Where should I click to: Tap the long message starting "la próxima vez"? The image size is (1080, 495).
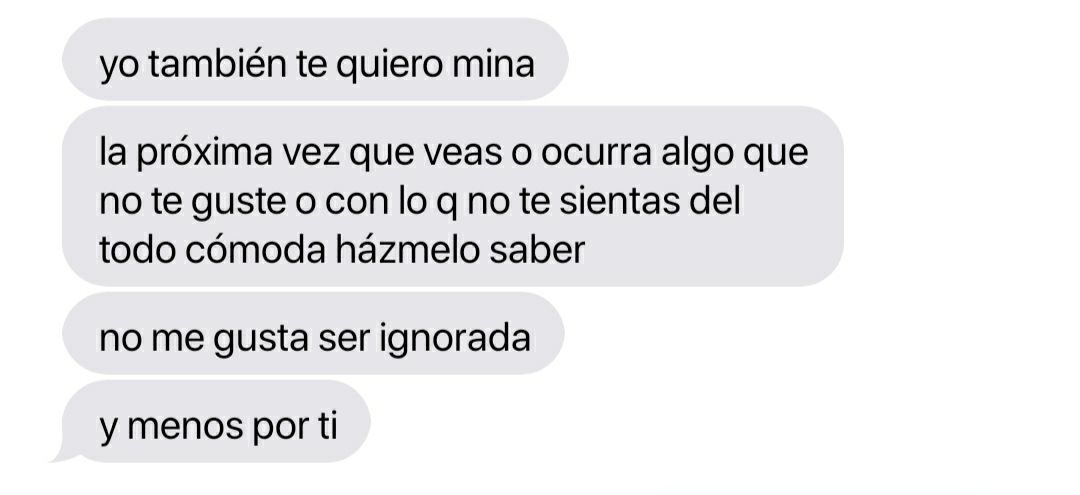(x=453, y=196)
